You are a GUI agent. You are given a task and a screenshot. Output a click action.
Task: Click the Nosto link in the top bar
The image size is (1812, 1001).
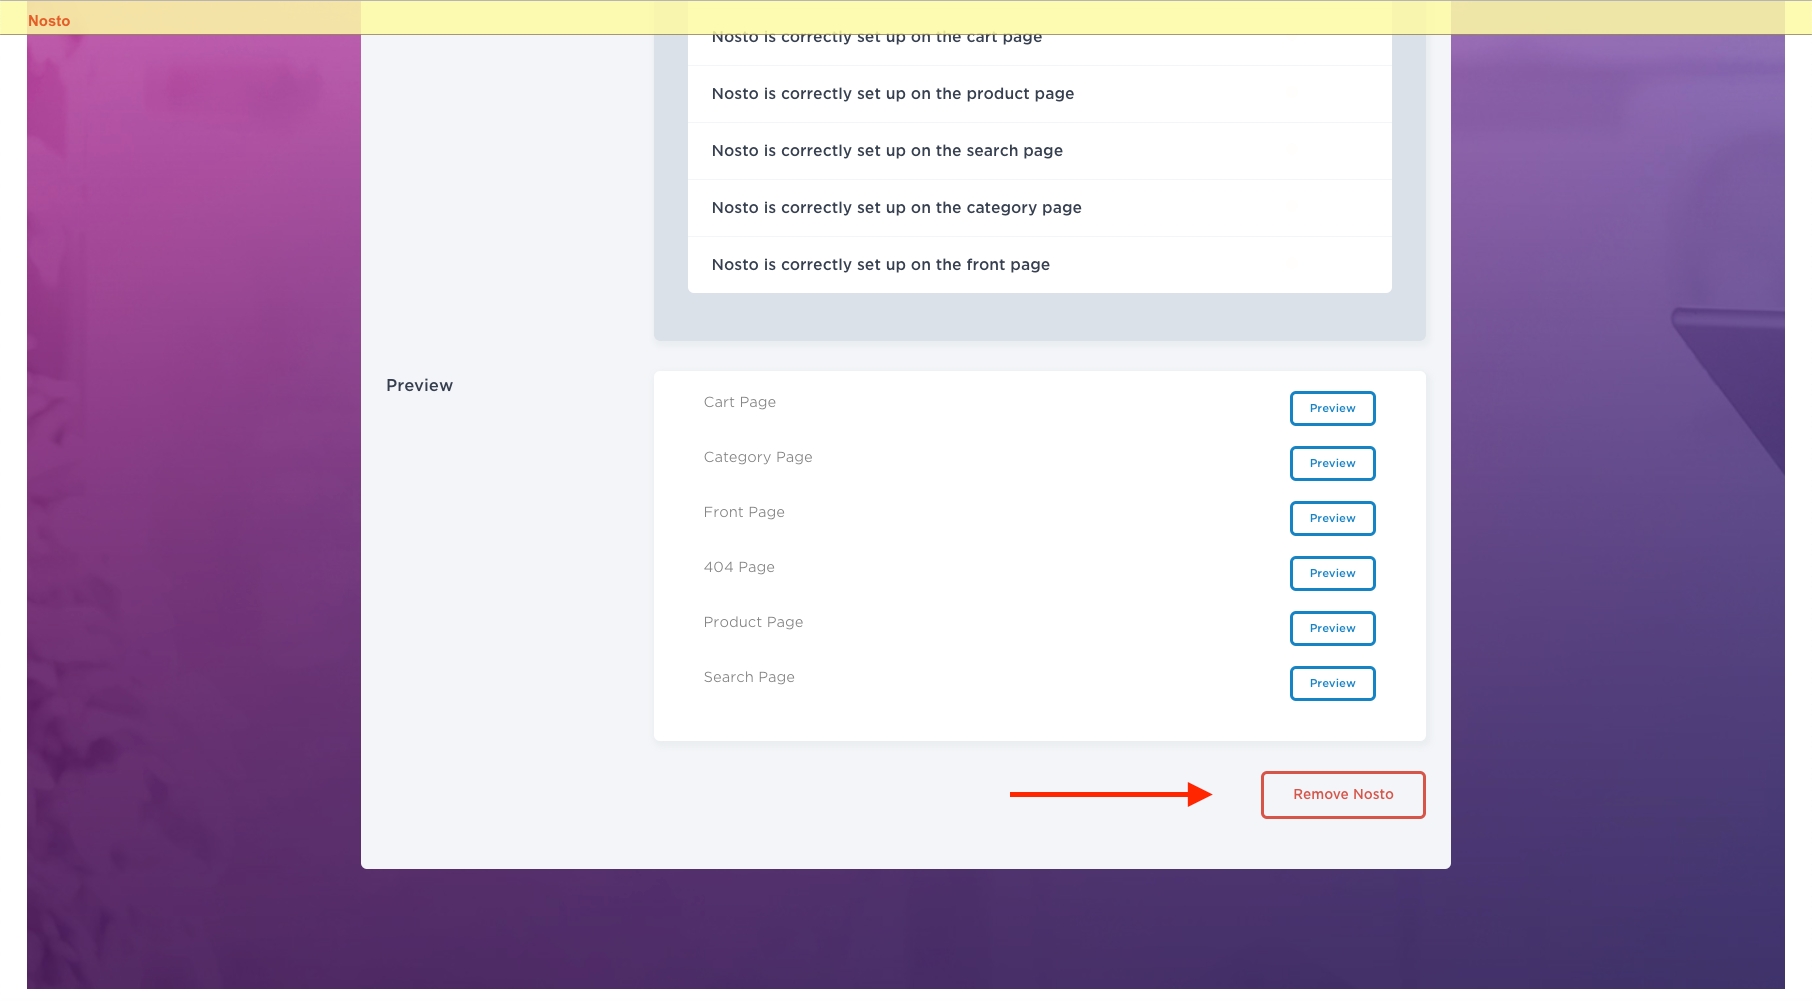coord(49,20)
